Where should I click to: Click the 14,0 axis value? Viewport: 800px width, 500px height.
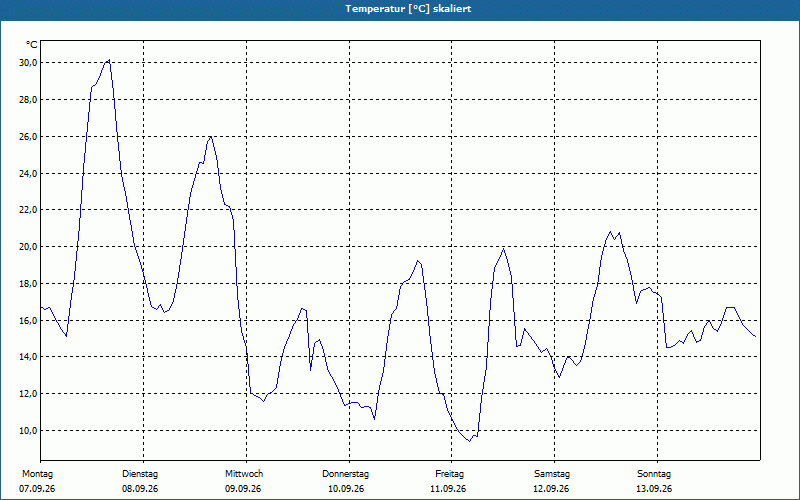click(x=28, y=357)
